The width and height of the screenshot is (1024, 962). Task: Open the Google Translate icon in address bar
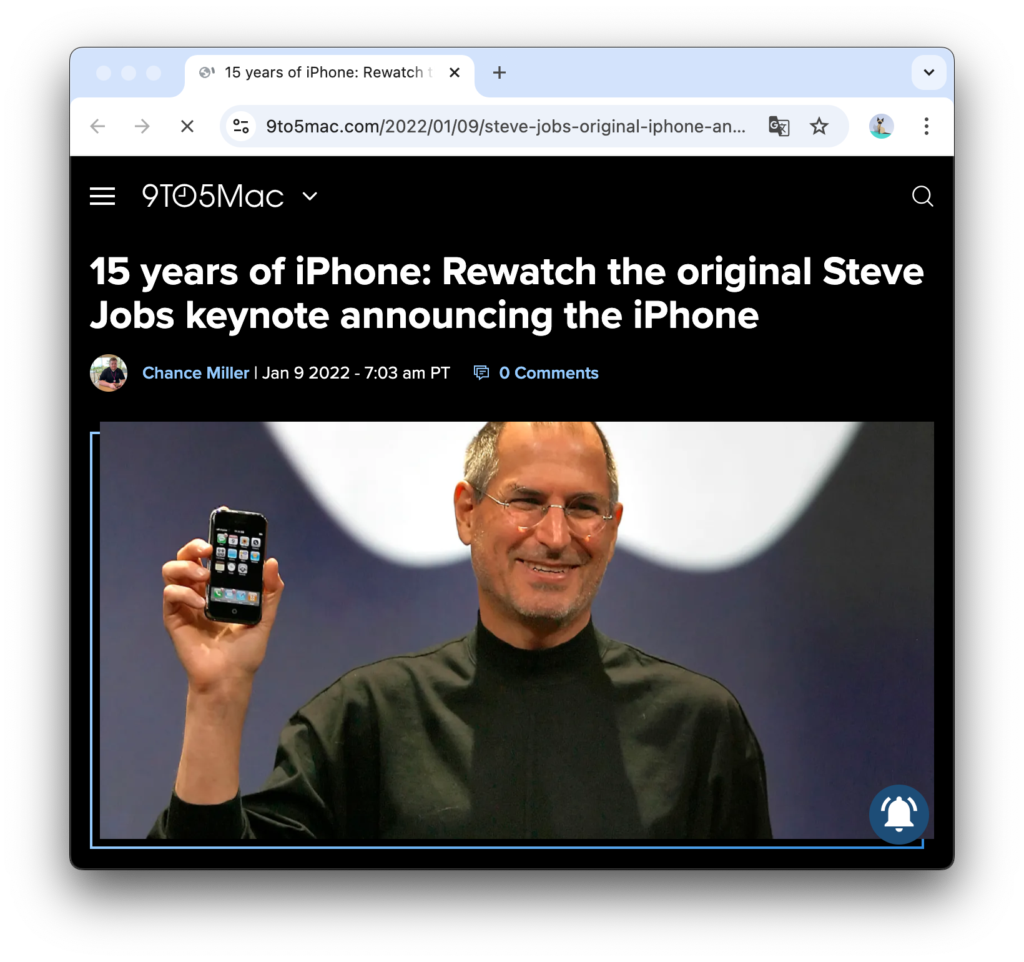tap(778, 126)
